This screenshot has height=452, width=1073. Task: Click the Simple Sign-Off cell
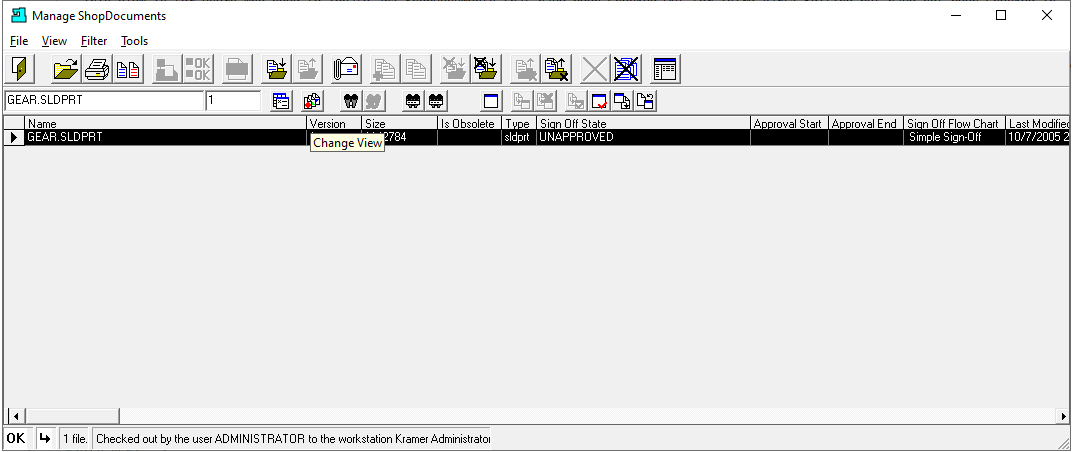tap(954, 137)
